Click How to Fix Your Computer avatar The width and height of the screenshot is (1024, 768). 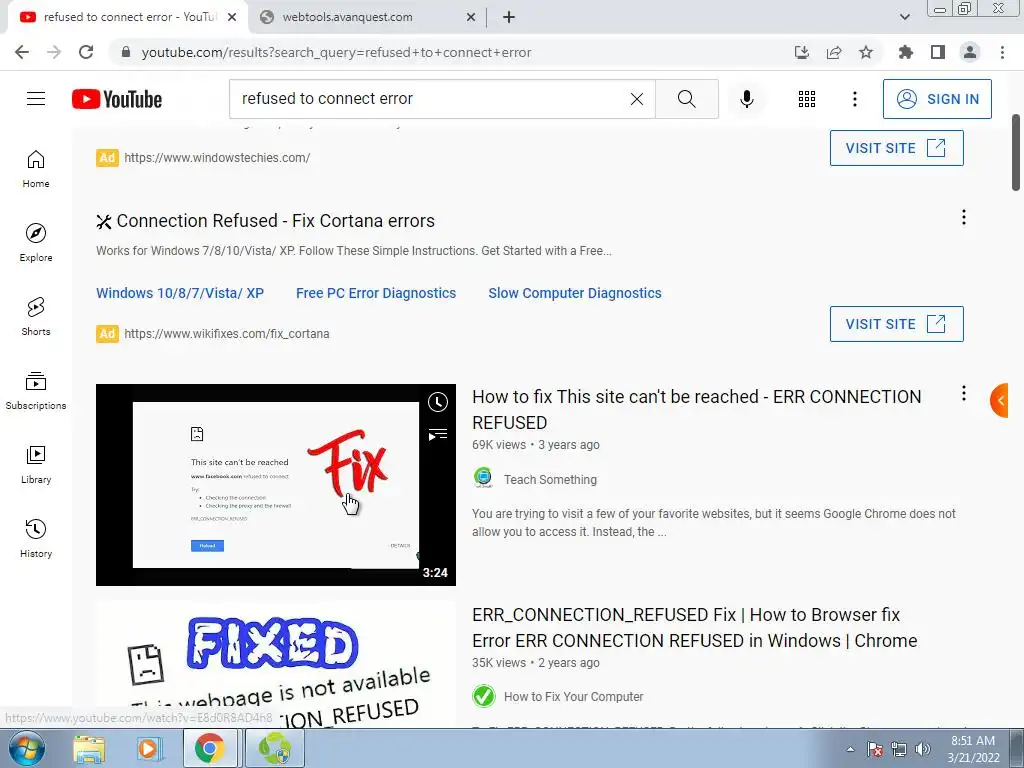click(483, 696)
